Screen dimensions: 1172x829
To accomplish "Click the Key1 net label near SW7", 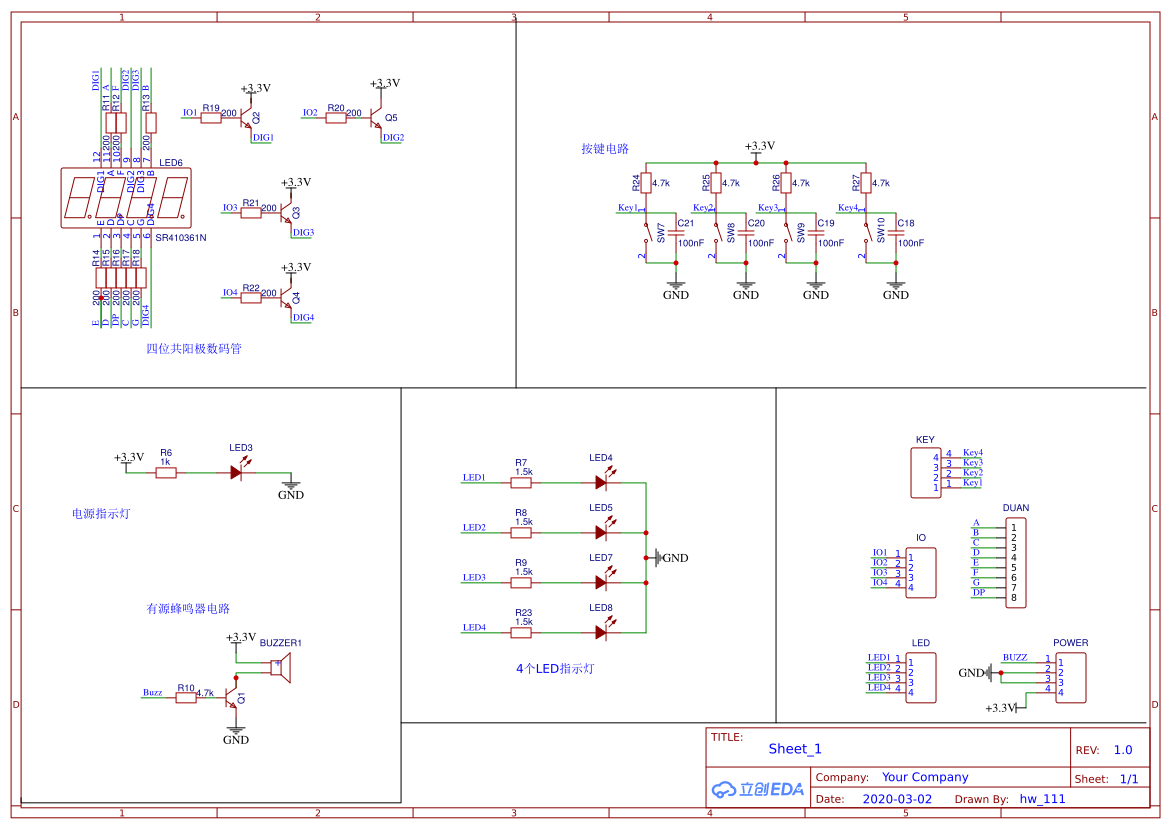I will click(x=628, y=208).
